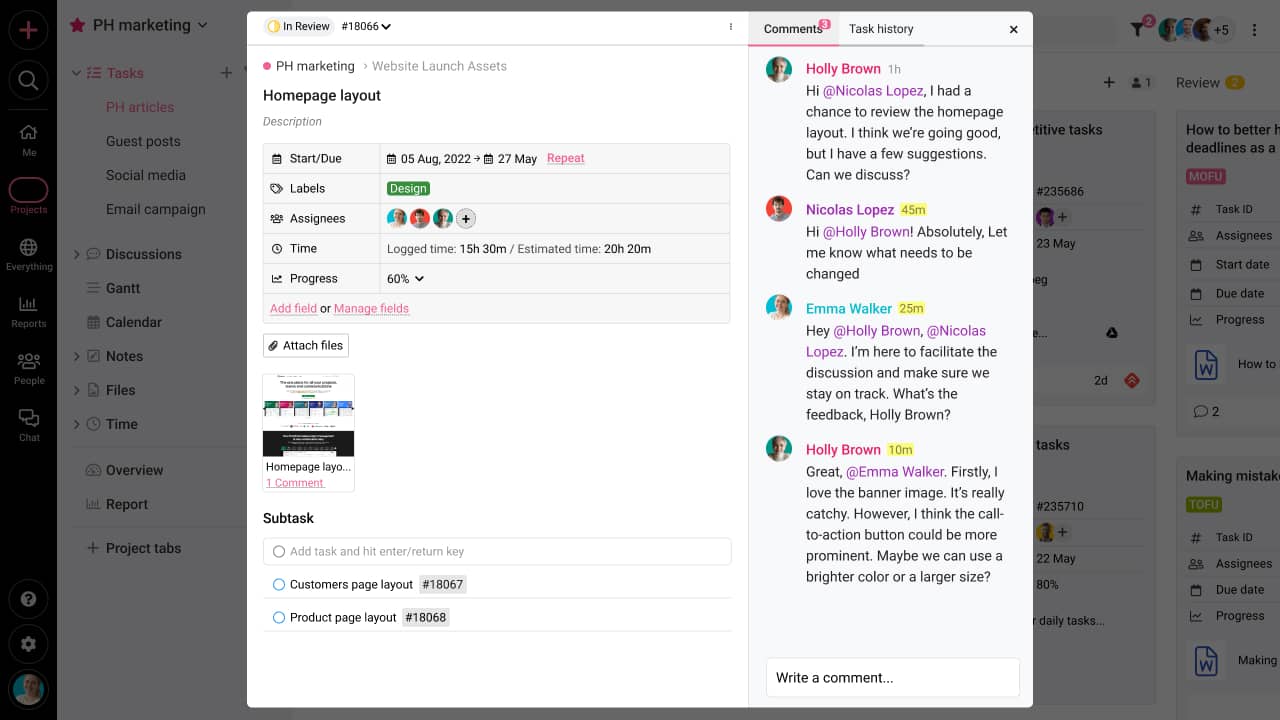Image resolution: width=1280 pixels, height=720 pixels.
Task: Mark Customers page layout subtask complete
Action: [x=279, y=584]
